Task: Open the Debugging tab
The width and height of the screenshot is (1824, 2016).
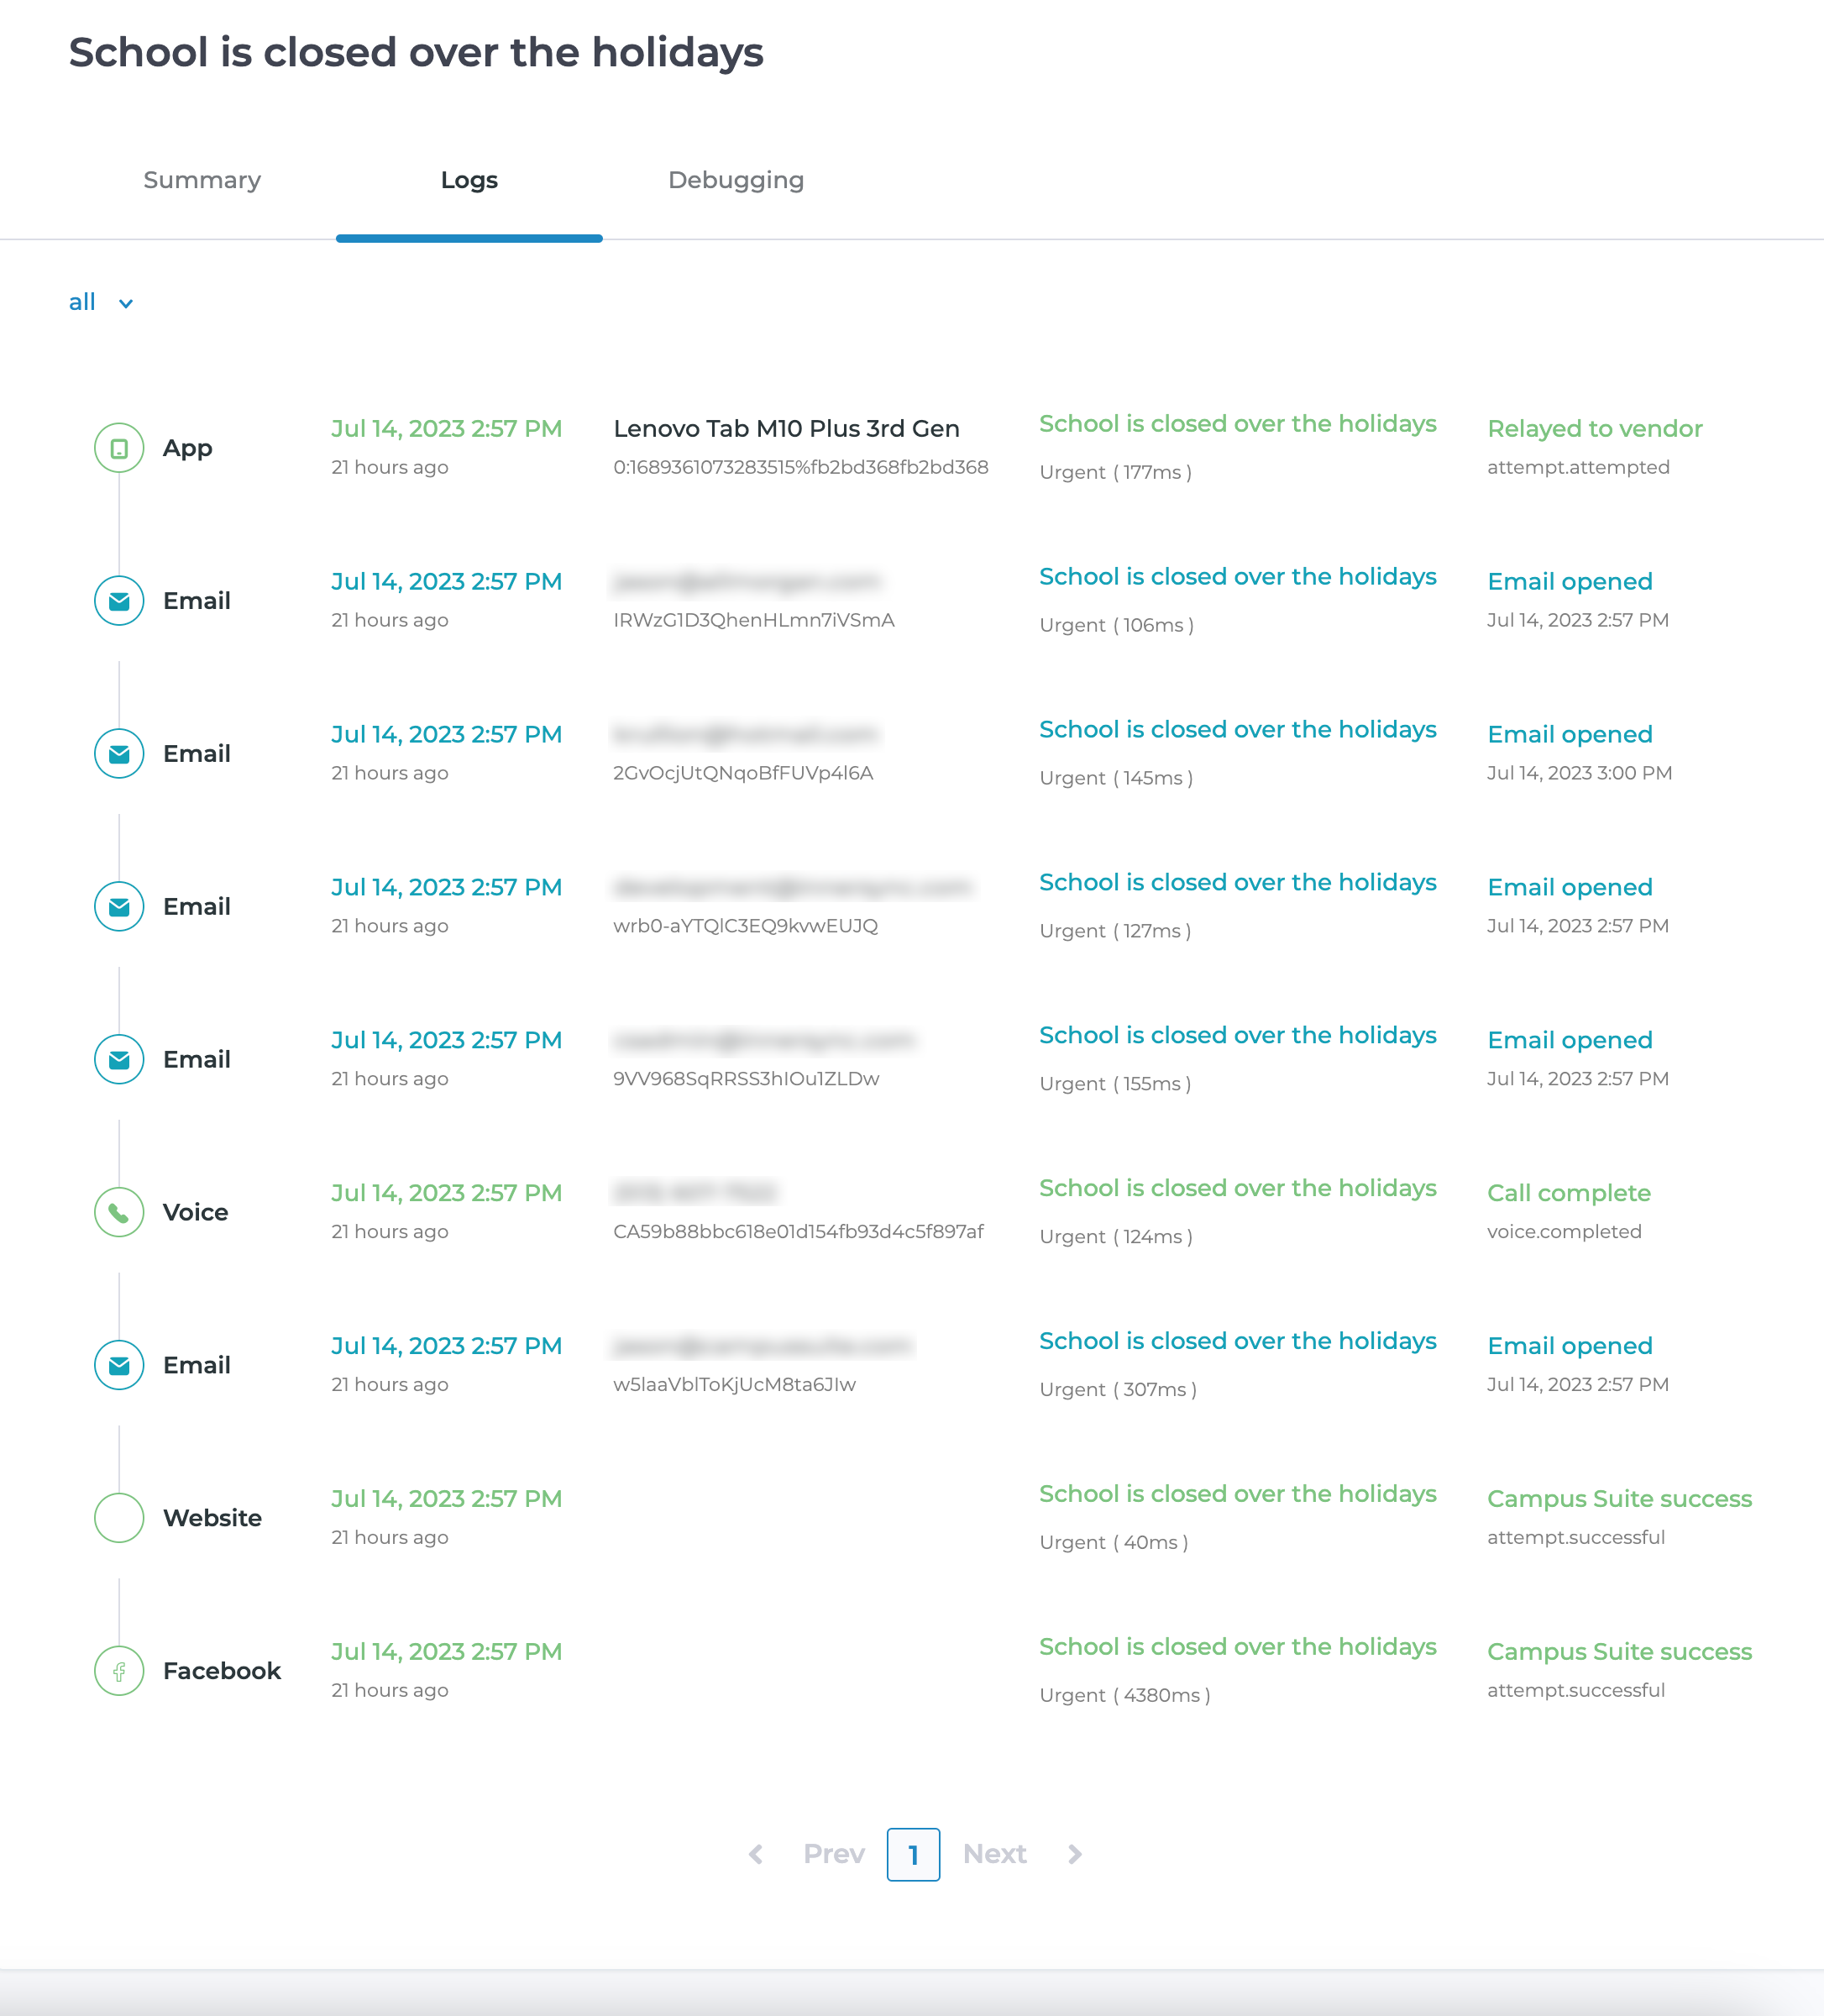Action: click(x=736, y=180)
